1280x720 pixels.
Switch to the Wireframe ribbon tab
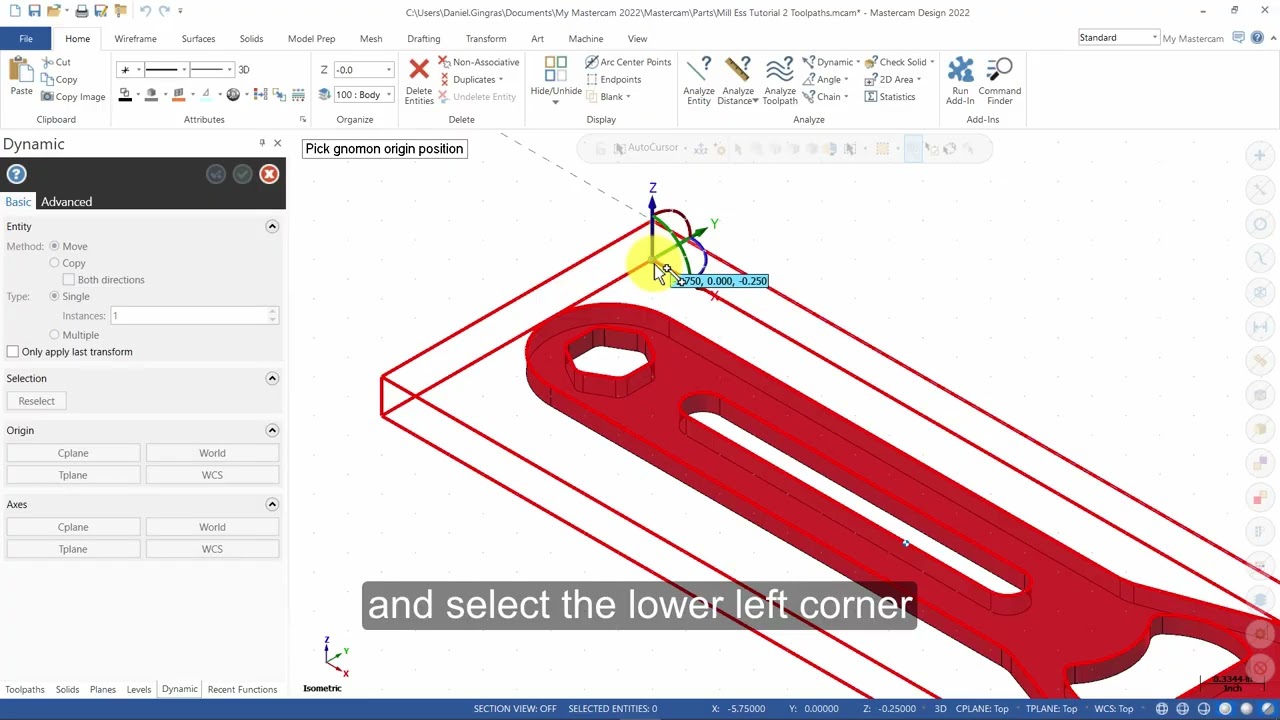tap(135, 39)
